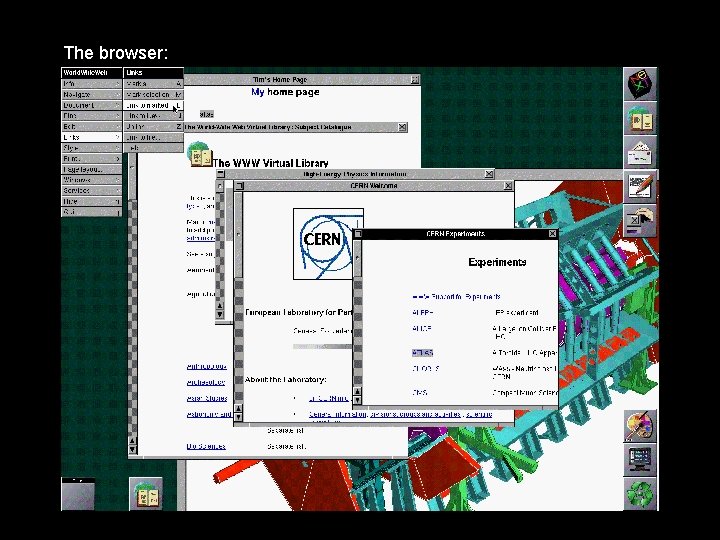The width and height of the screenshot is (720, 540).
Task: Close the WWW Virtual Library Subject Catalogue window
Action: coord(402,127)
